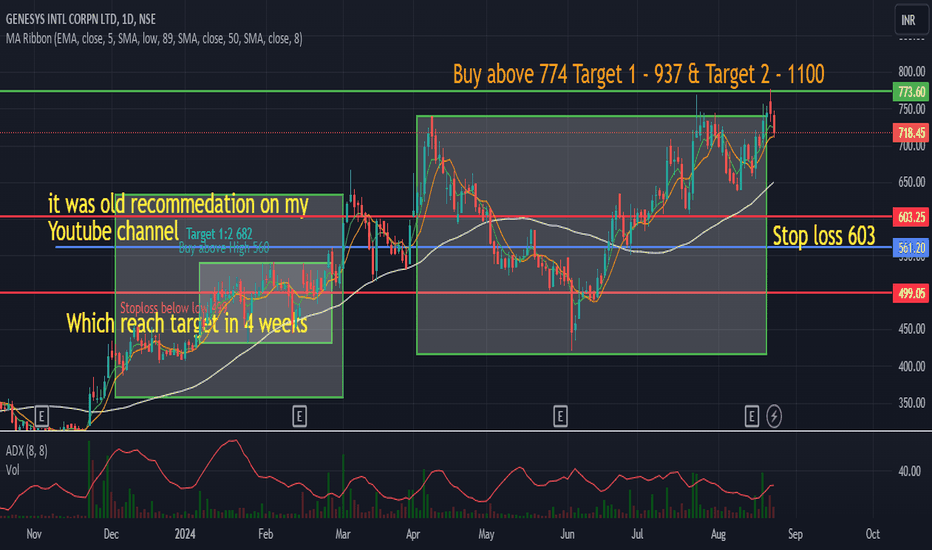Click the 450.00 price axis value
The width and height of the screenshot is (932, 550).
911,329
